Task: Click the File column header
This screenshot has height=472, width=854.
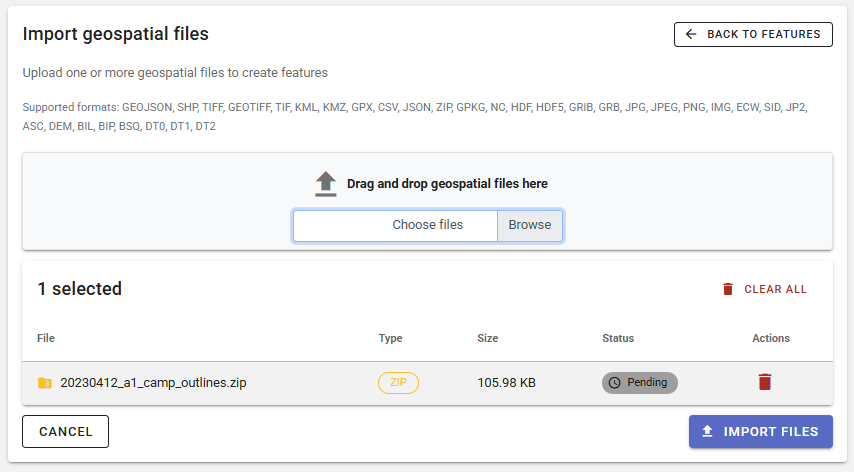Action: coord(46,338)
